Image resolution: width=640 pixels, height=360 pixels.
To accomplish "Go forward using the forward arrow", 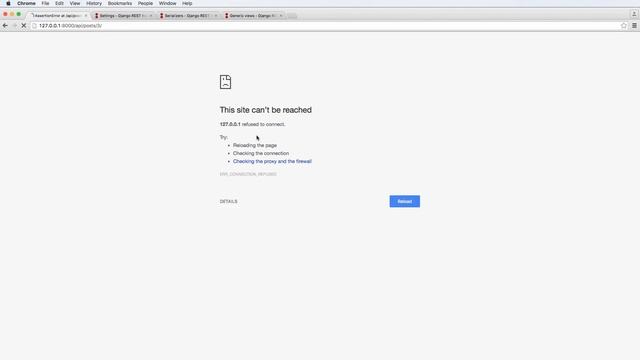I will pyautogui.click(x=14, y=25).
